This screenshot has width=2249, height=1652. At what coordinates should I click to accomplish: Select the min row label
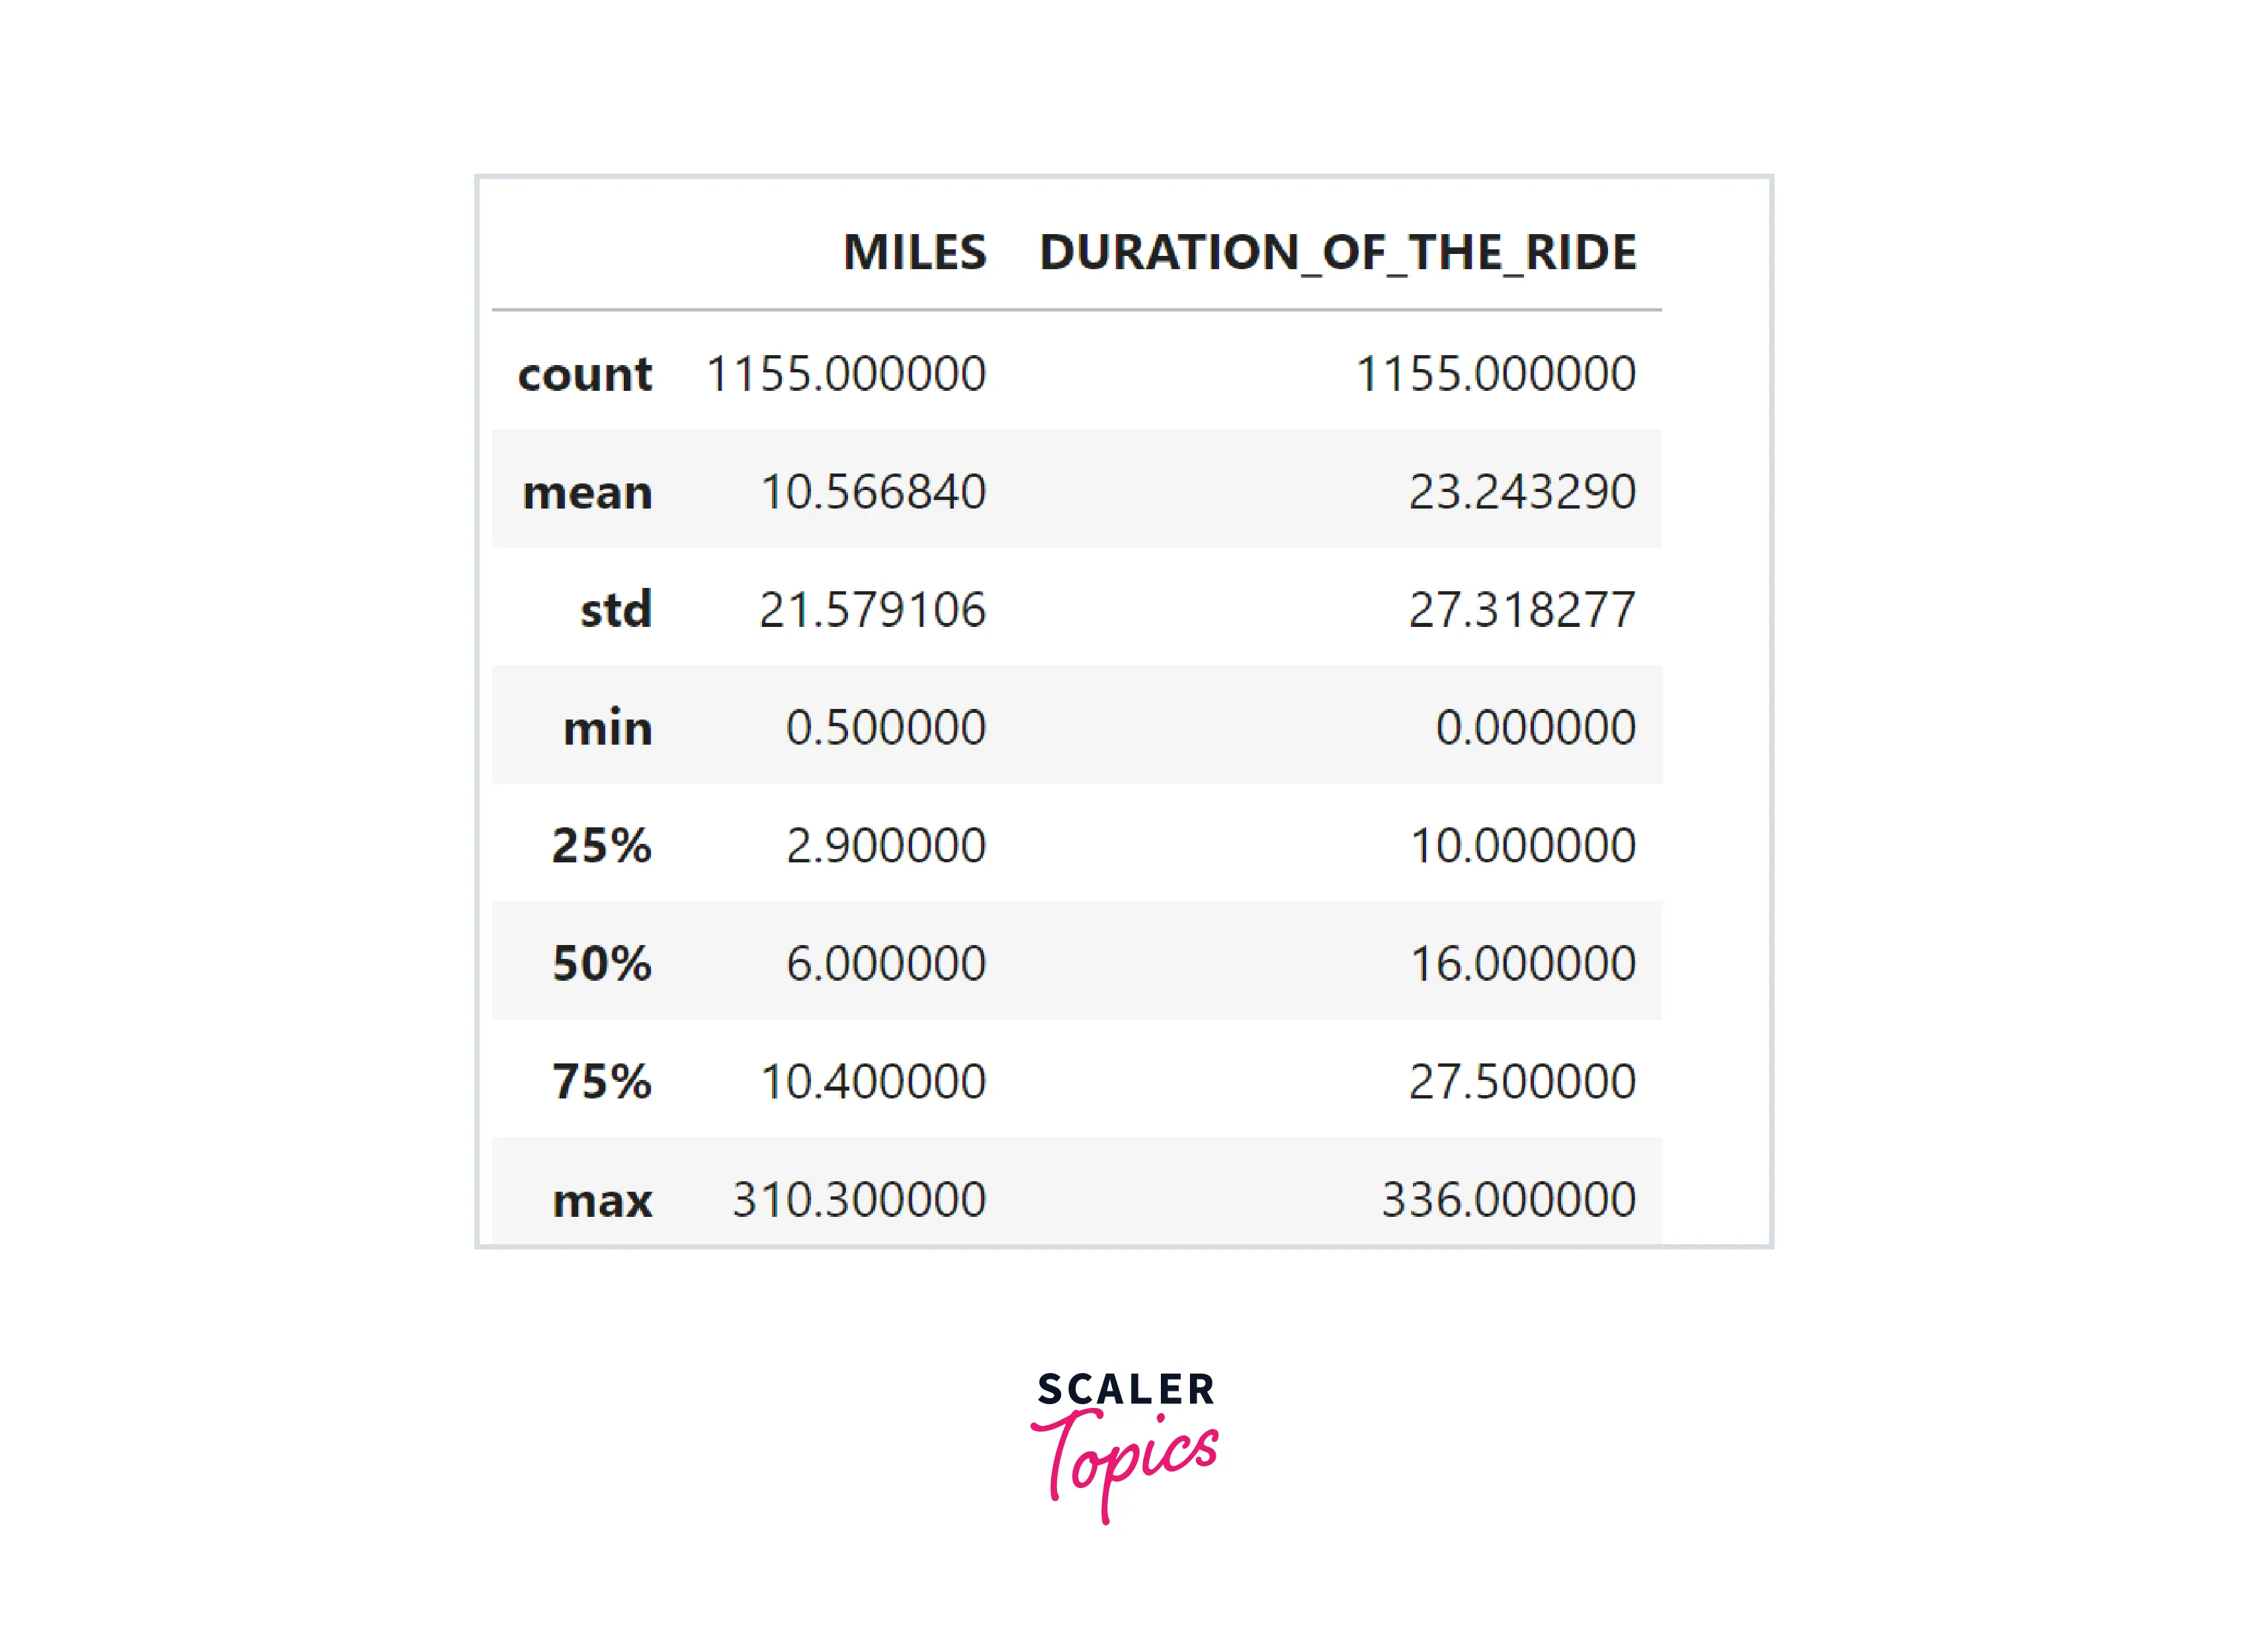607,728
